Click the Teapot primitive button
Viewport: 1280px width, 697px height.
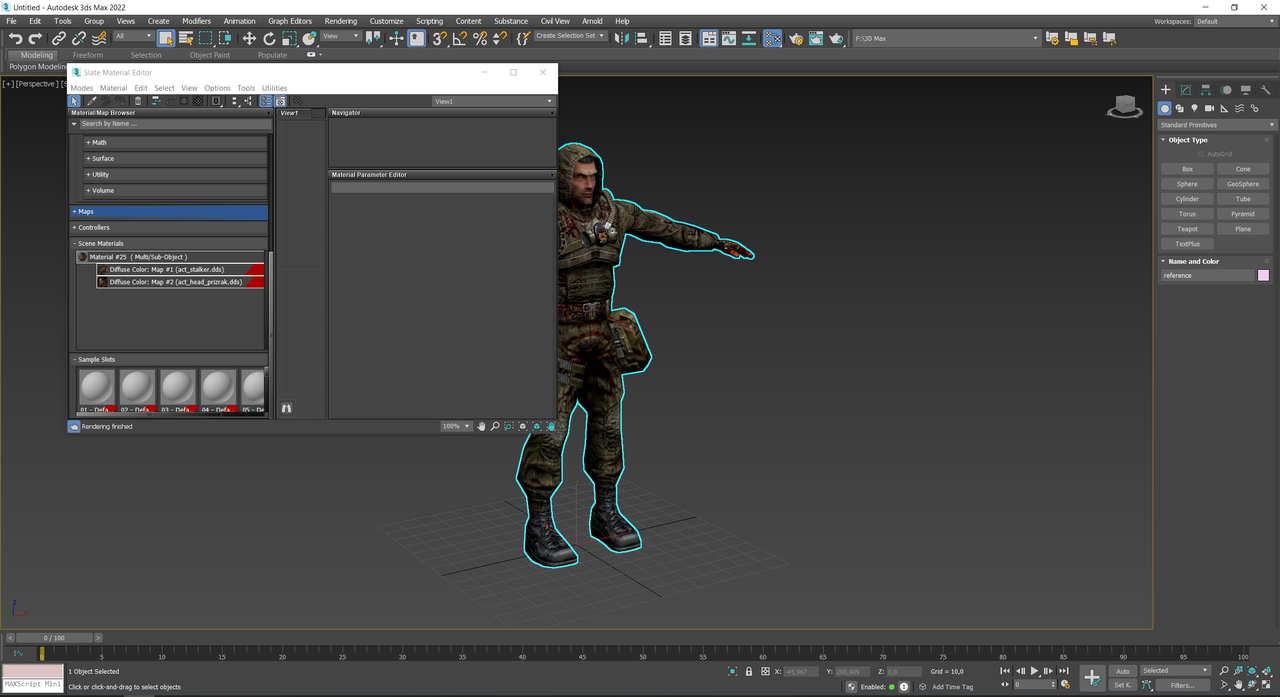(1187, 229)
